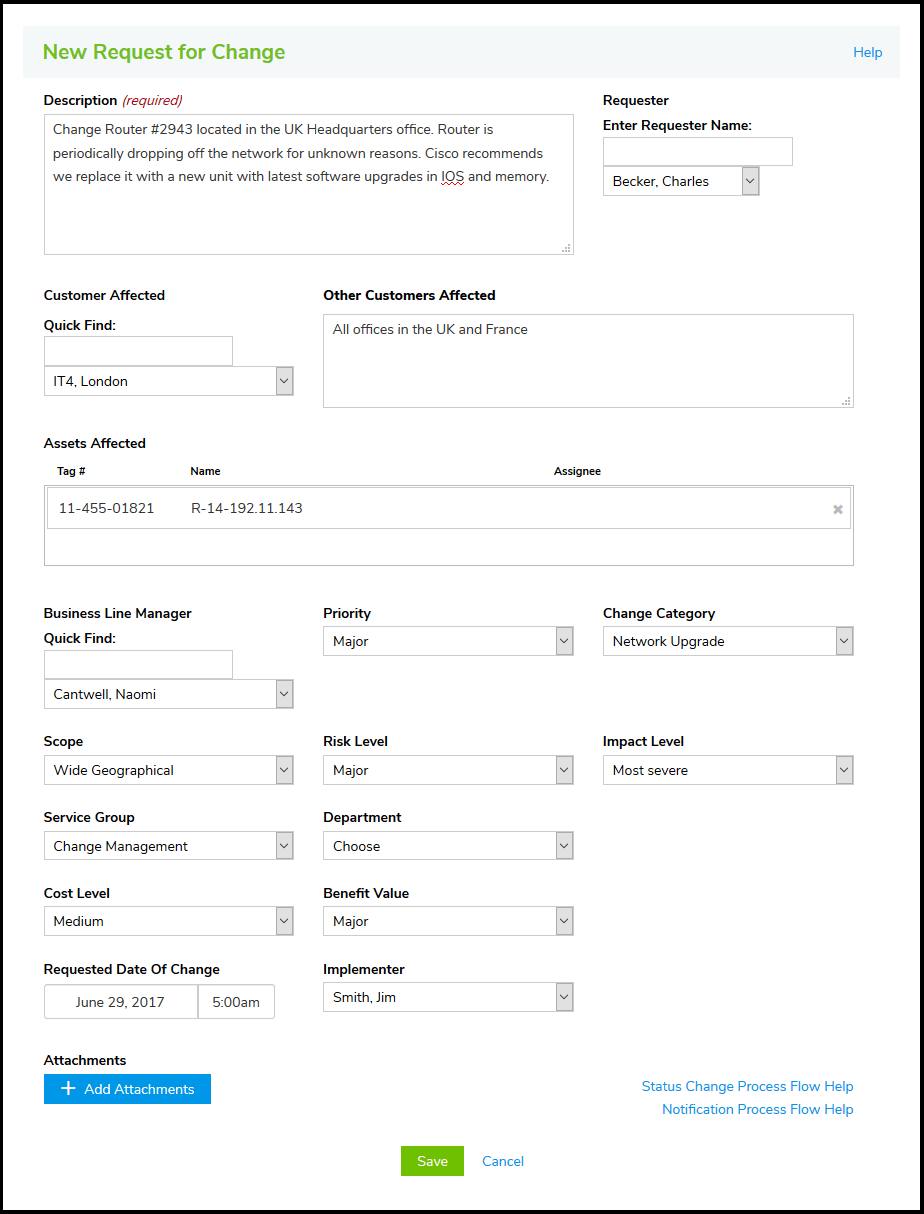This screenshot has height=1214, width=924.
Task: Click the 5:00am time field
Action: 236,1002
